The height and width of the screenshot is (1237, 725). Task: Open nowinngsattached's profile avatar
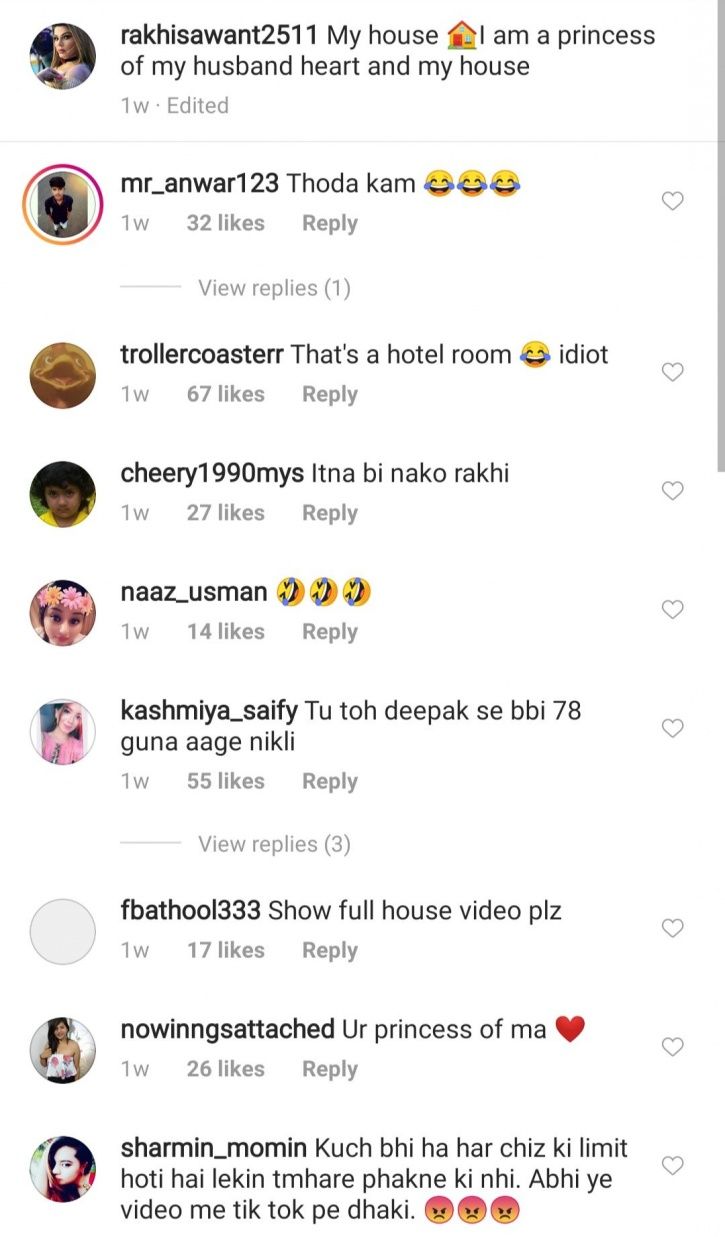click(x=63, y=1050)
